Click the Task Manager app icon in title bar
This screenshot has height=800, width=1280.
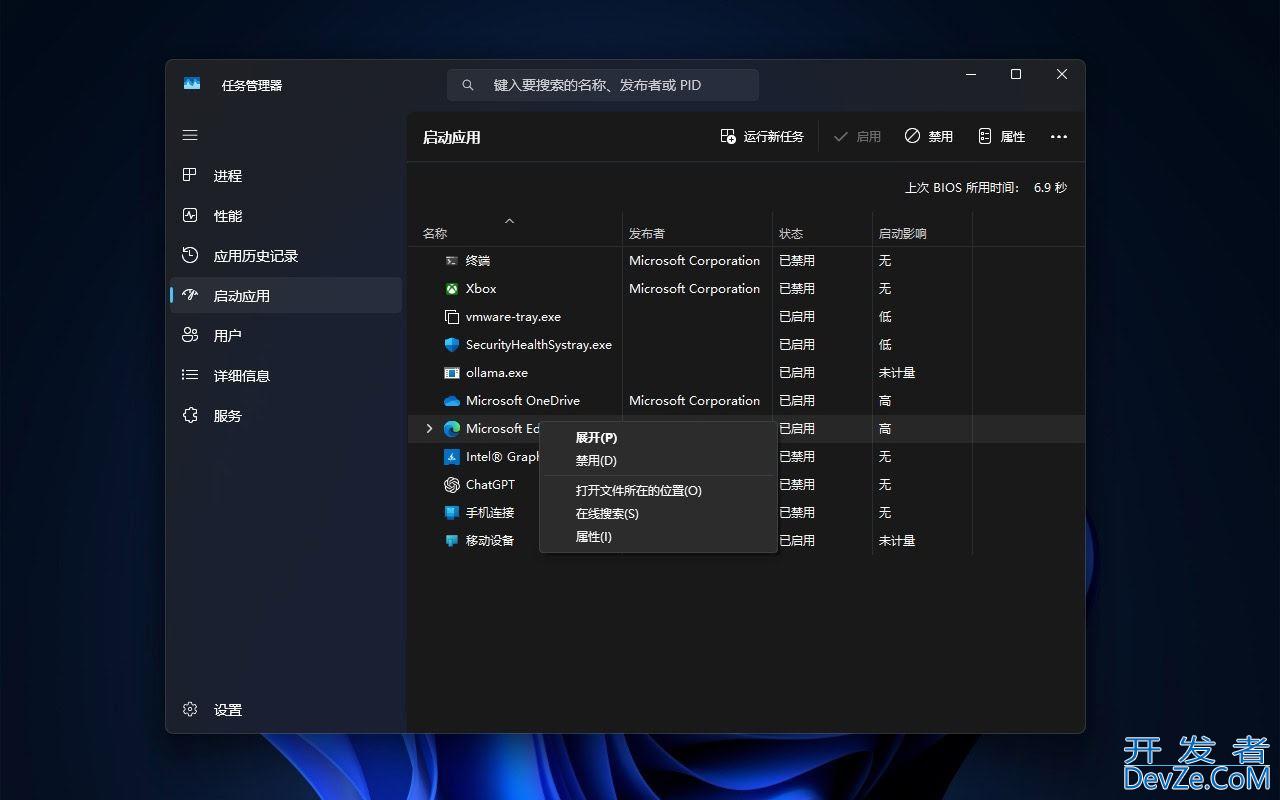tap(192, 85)
